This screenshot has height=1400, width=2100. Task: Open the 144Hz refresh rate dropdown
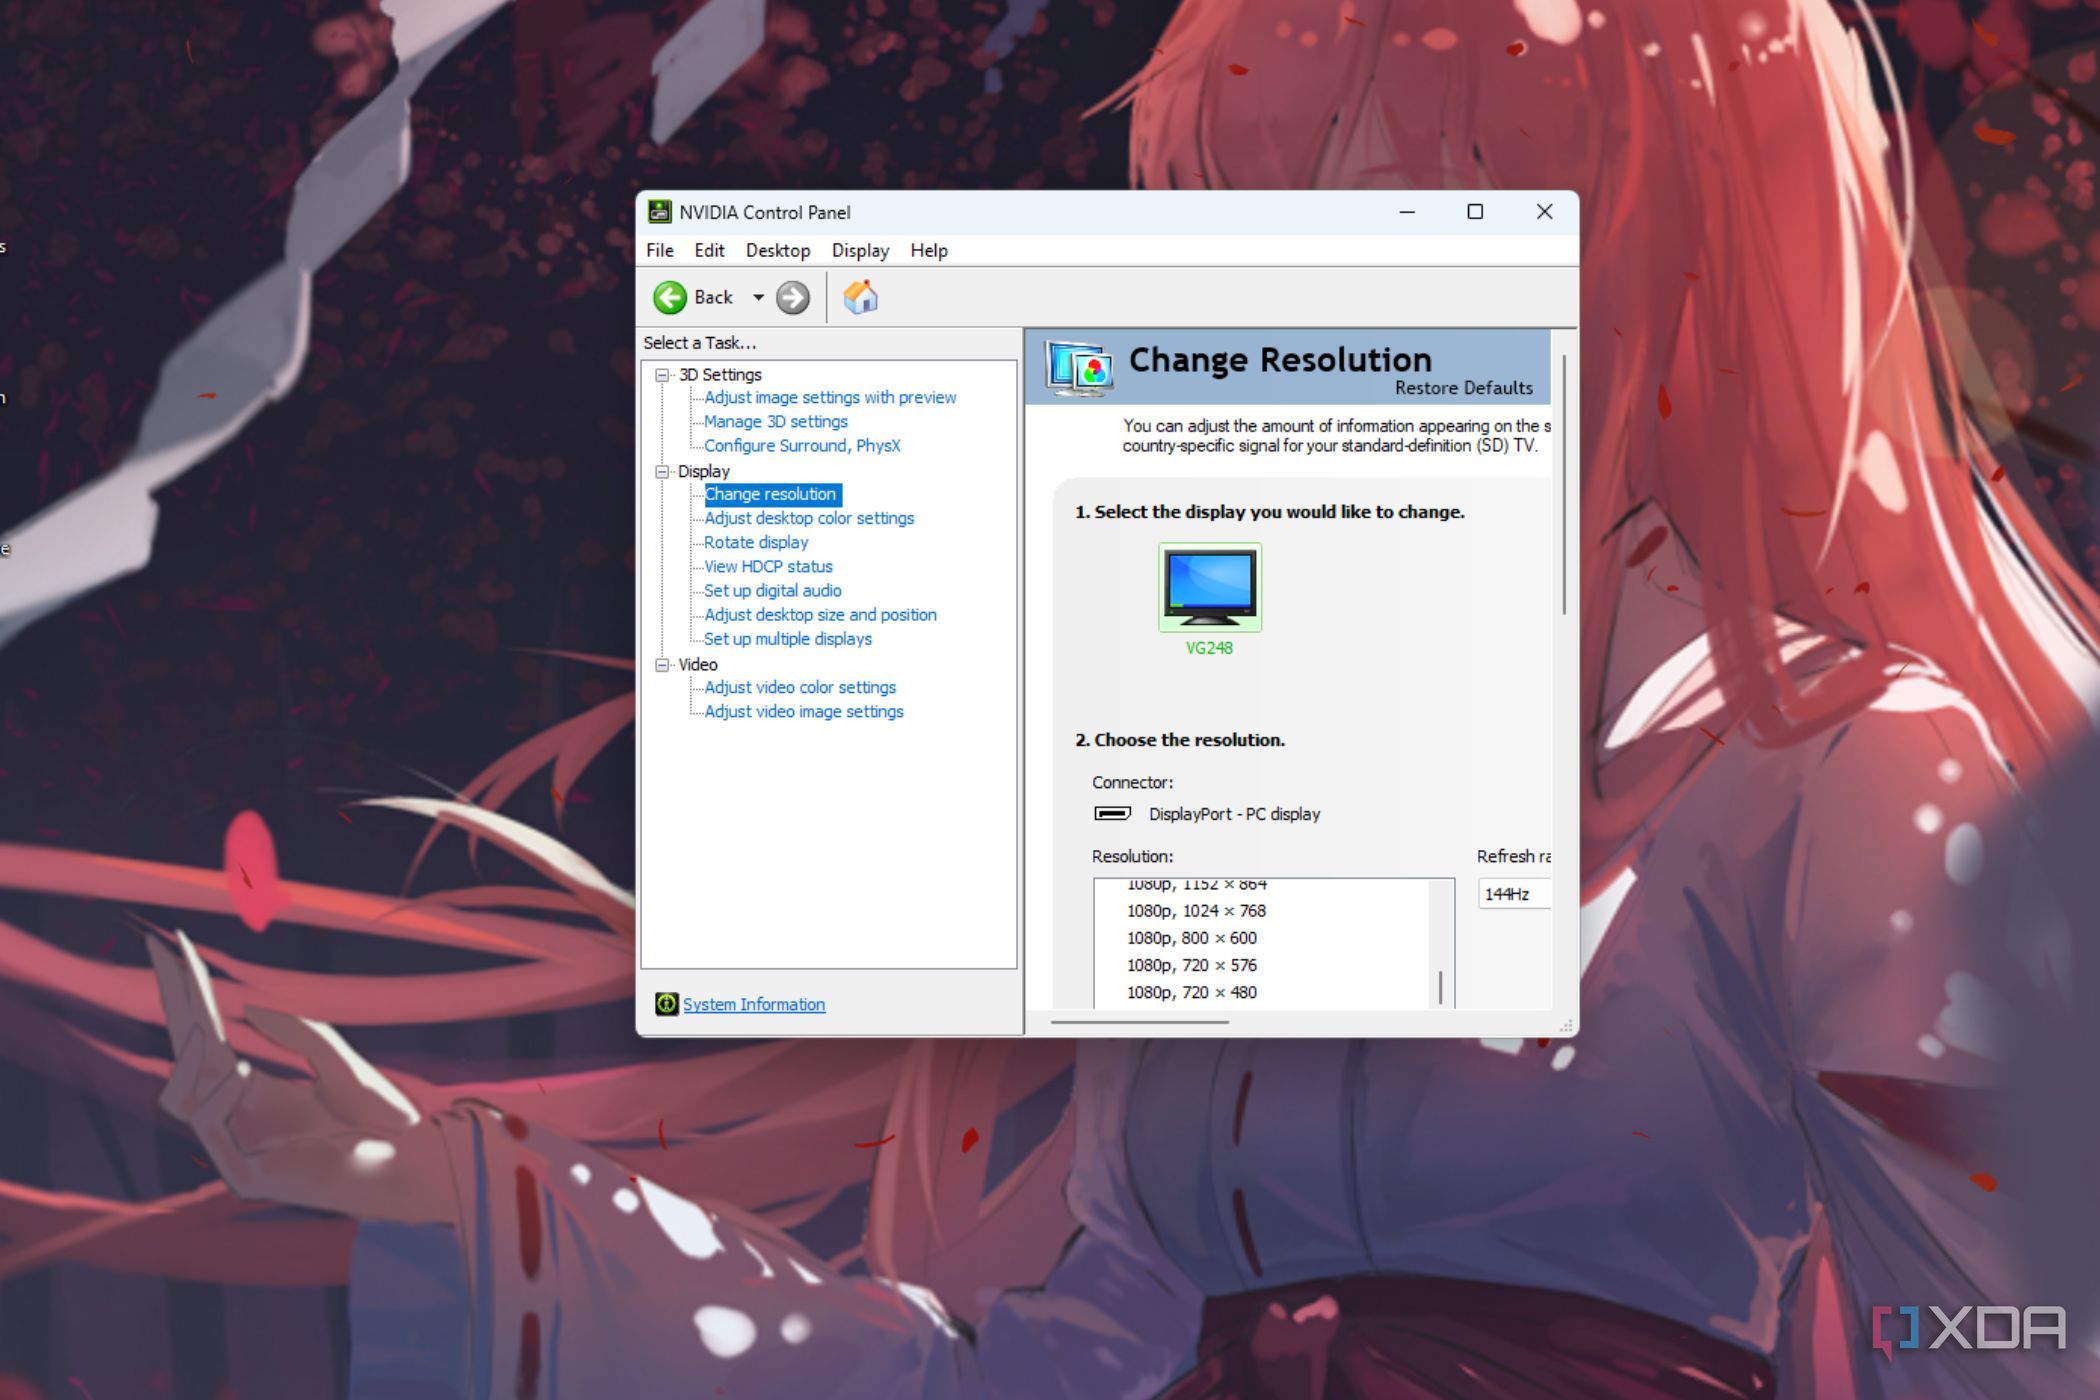(x=1515, y=894)
